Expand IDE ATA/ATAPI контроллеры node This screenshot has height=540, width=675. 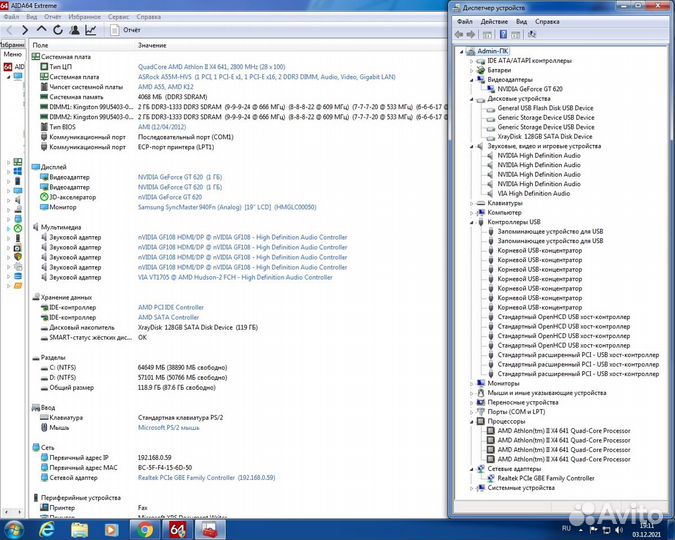coord(471,61)
